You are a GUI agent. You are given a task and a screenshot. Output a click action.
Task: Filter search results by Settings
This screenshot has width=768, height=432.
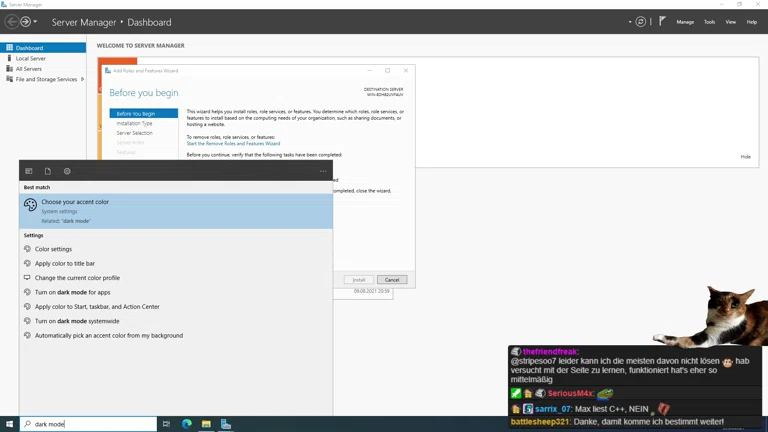[x=67, y=171]
